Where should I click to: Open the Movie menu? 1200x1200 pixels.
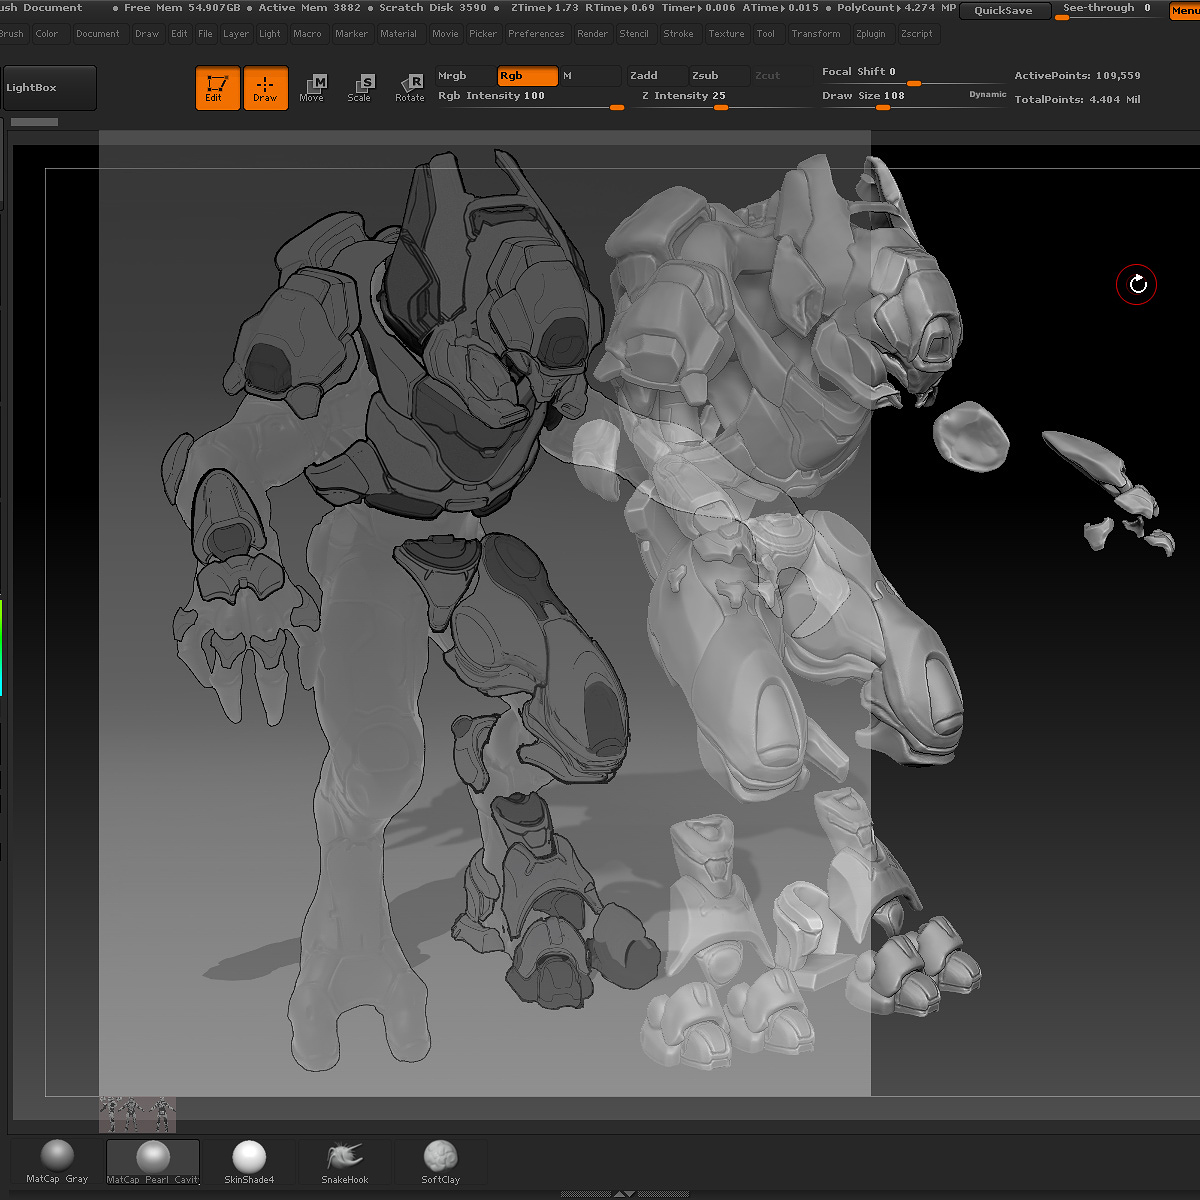coord(446,34)
